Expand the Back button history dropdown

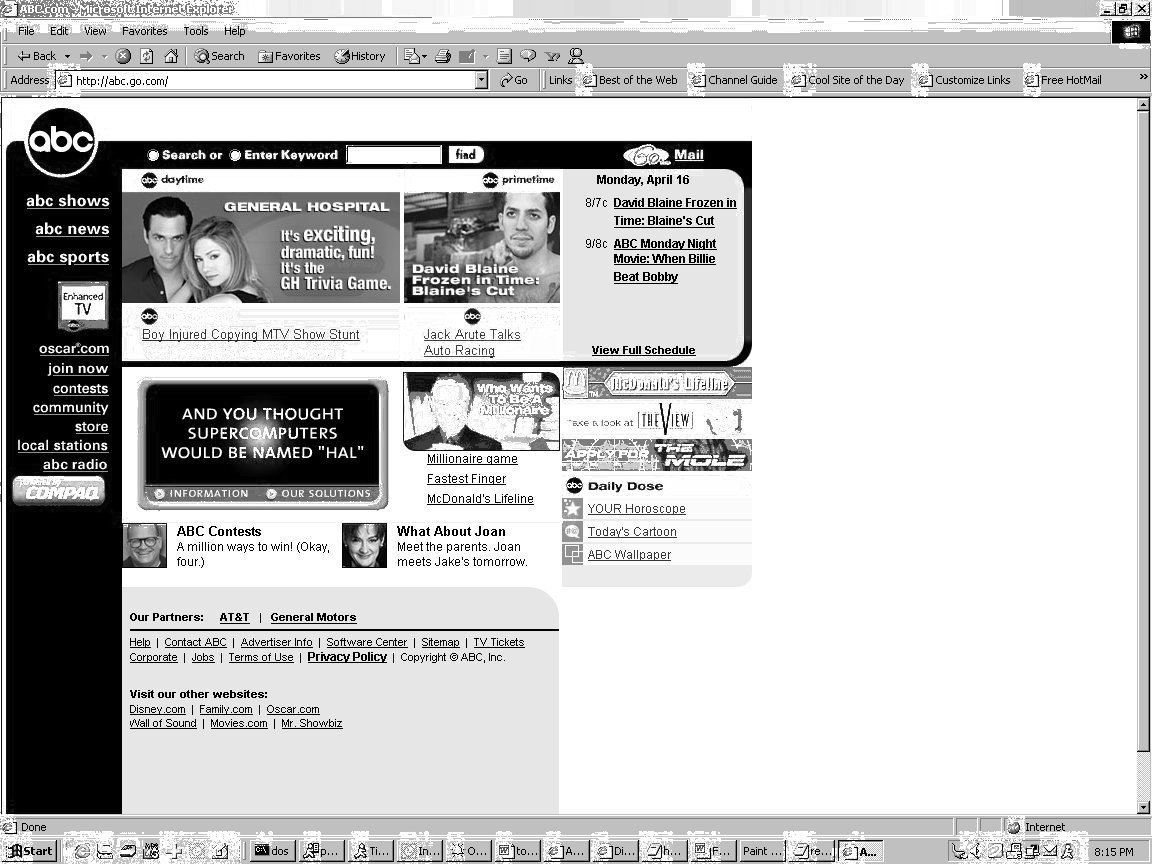[x=68, y=56]
